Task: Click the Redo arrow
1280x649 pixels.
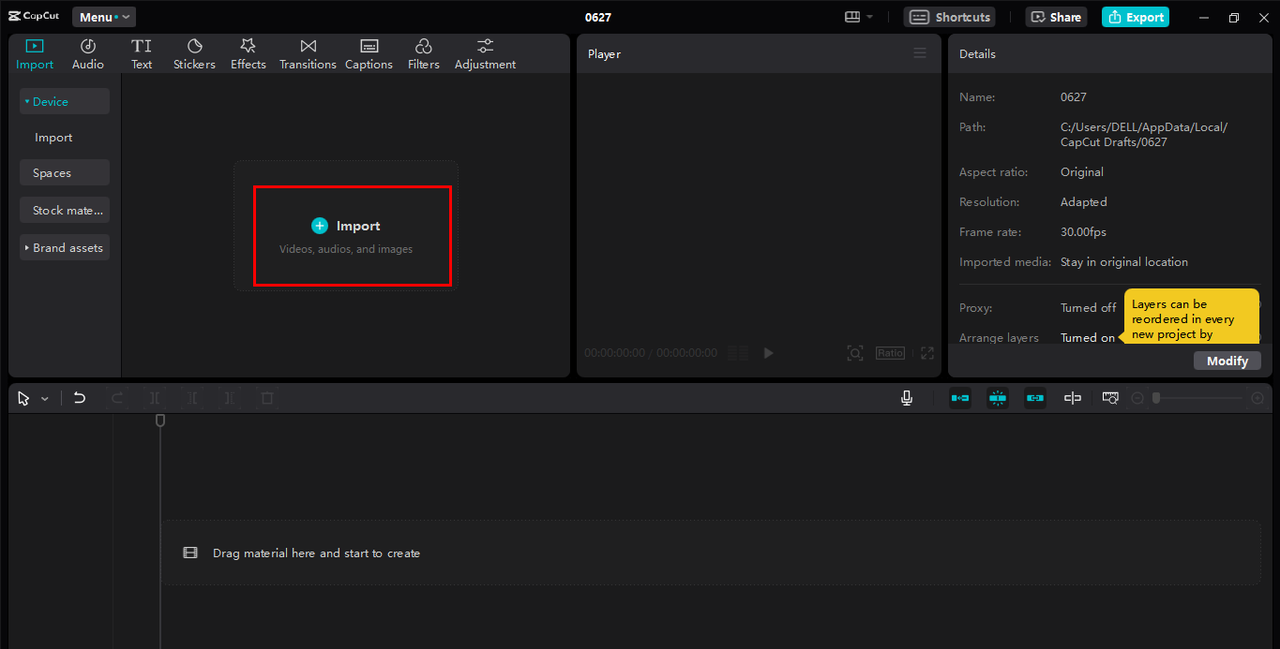Action: [x=117, y=398]
